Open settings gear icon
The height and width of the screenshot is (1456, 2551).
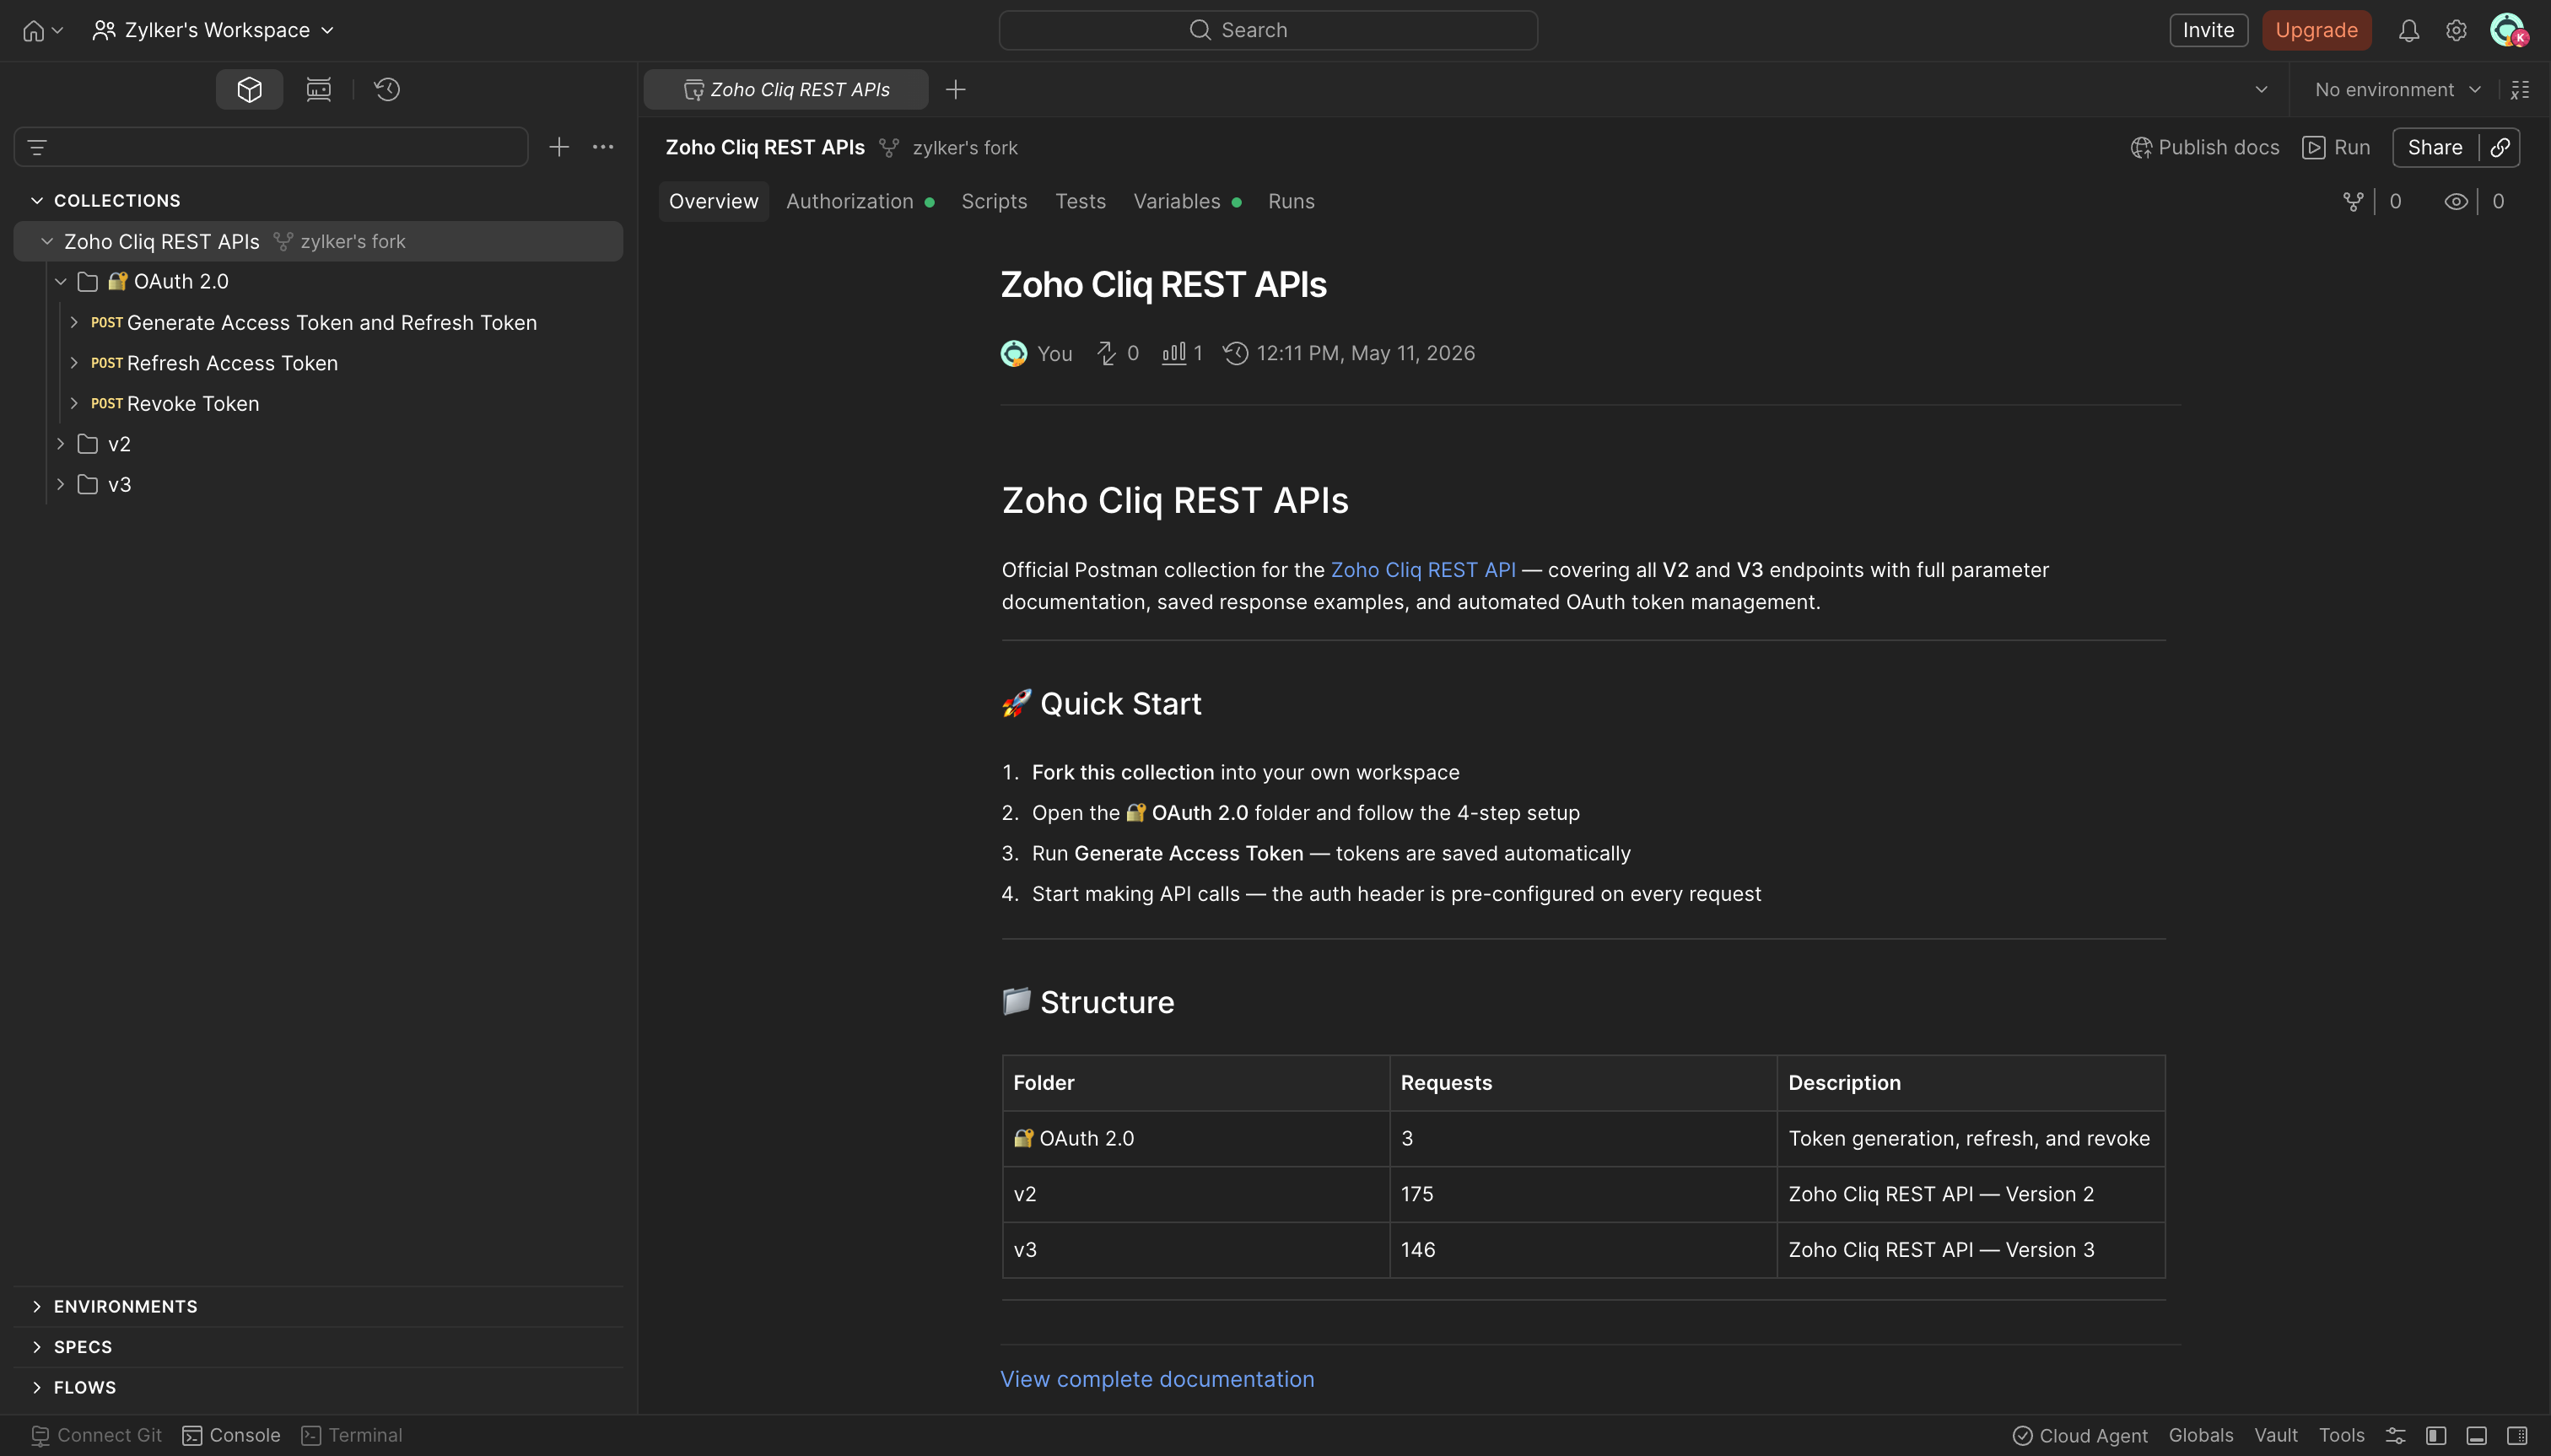coord(2456,31)
